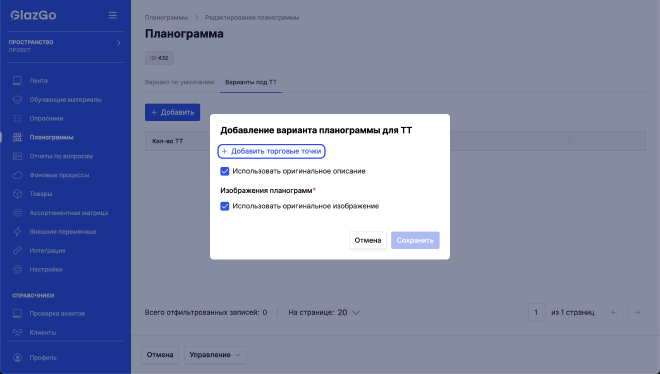660x374 pixels.
Task: Open the На странице 20 dropdown
Action: coord(324,313)
